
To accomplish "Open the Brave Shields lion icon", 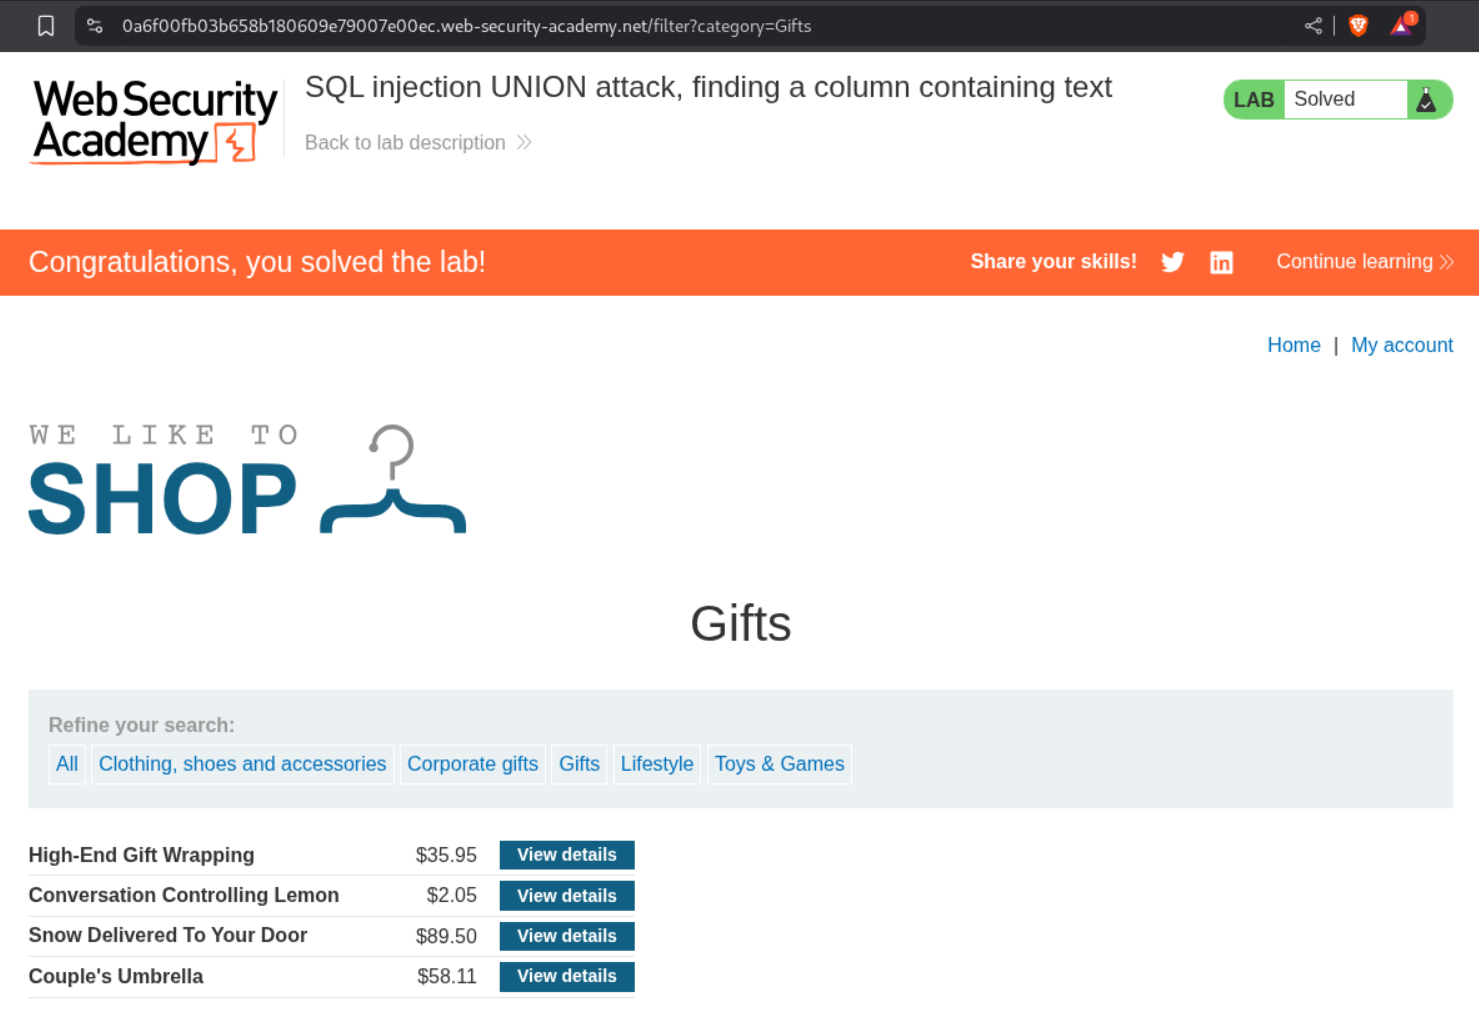I will point(1358,26).
